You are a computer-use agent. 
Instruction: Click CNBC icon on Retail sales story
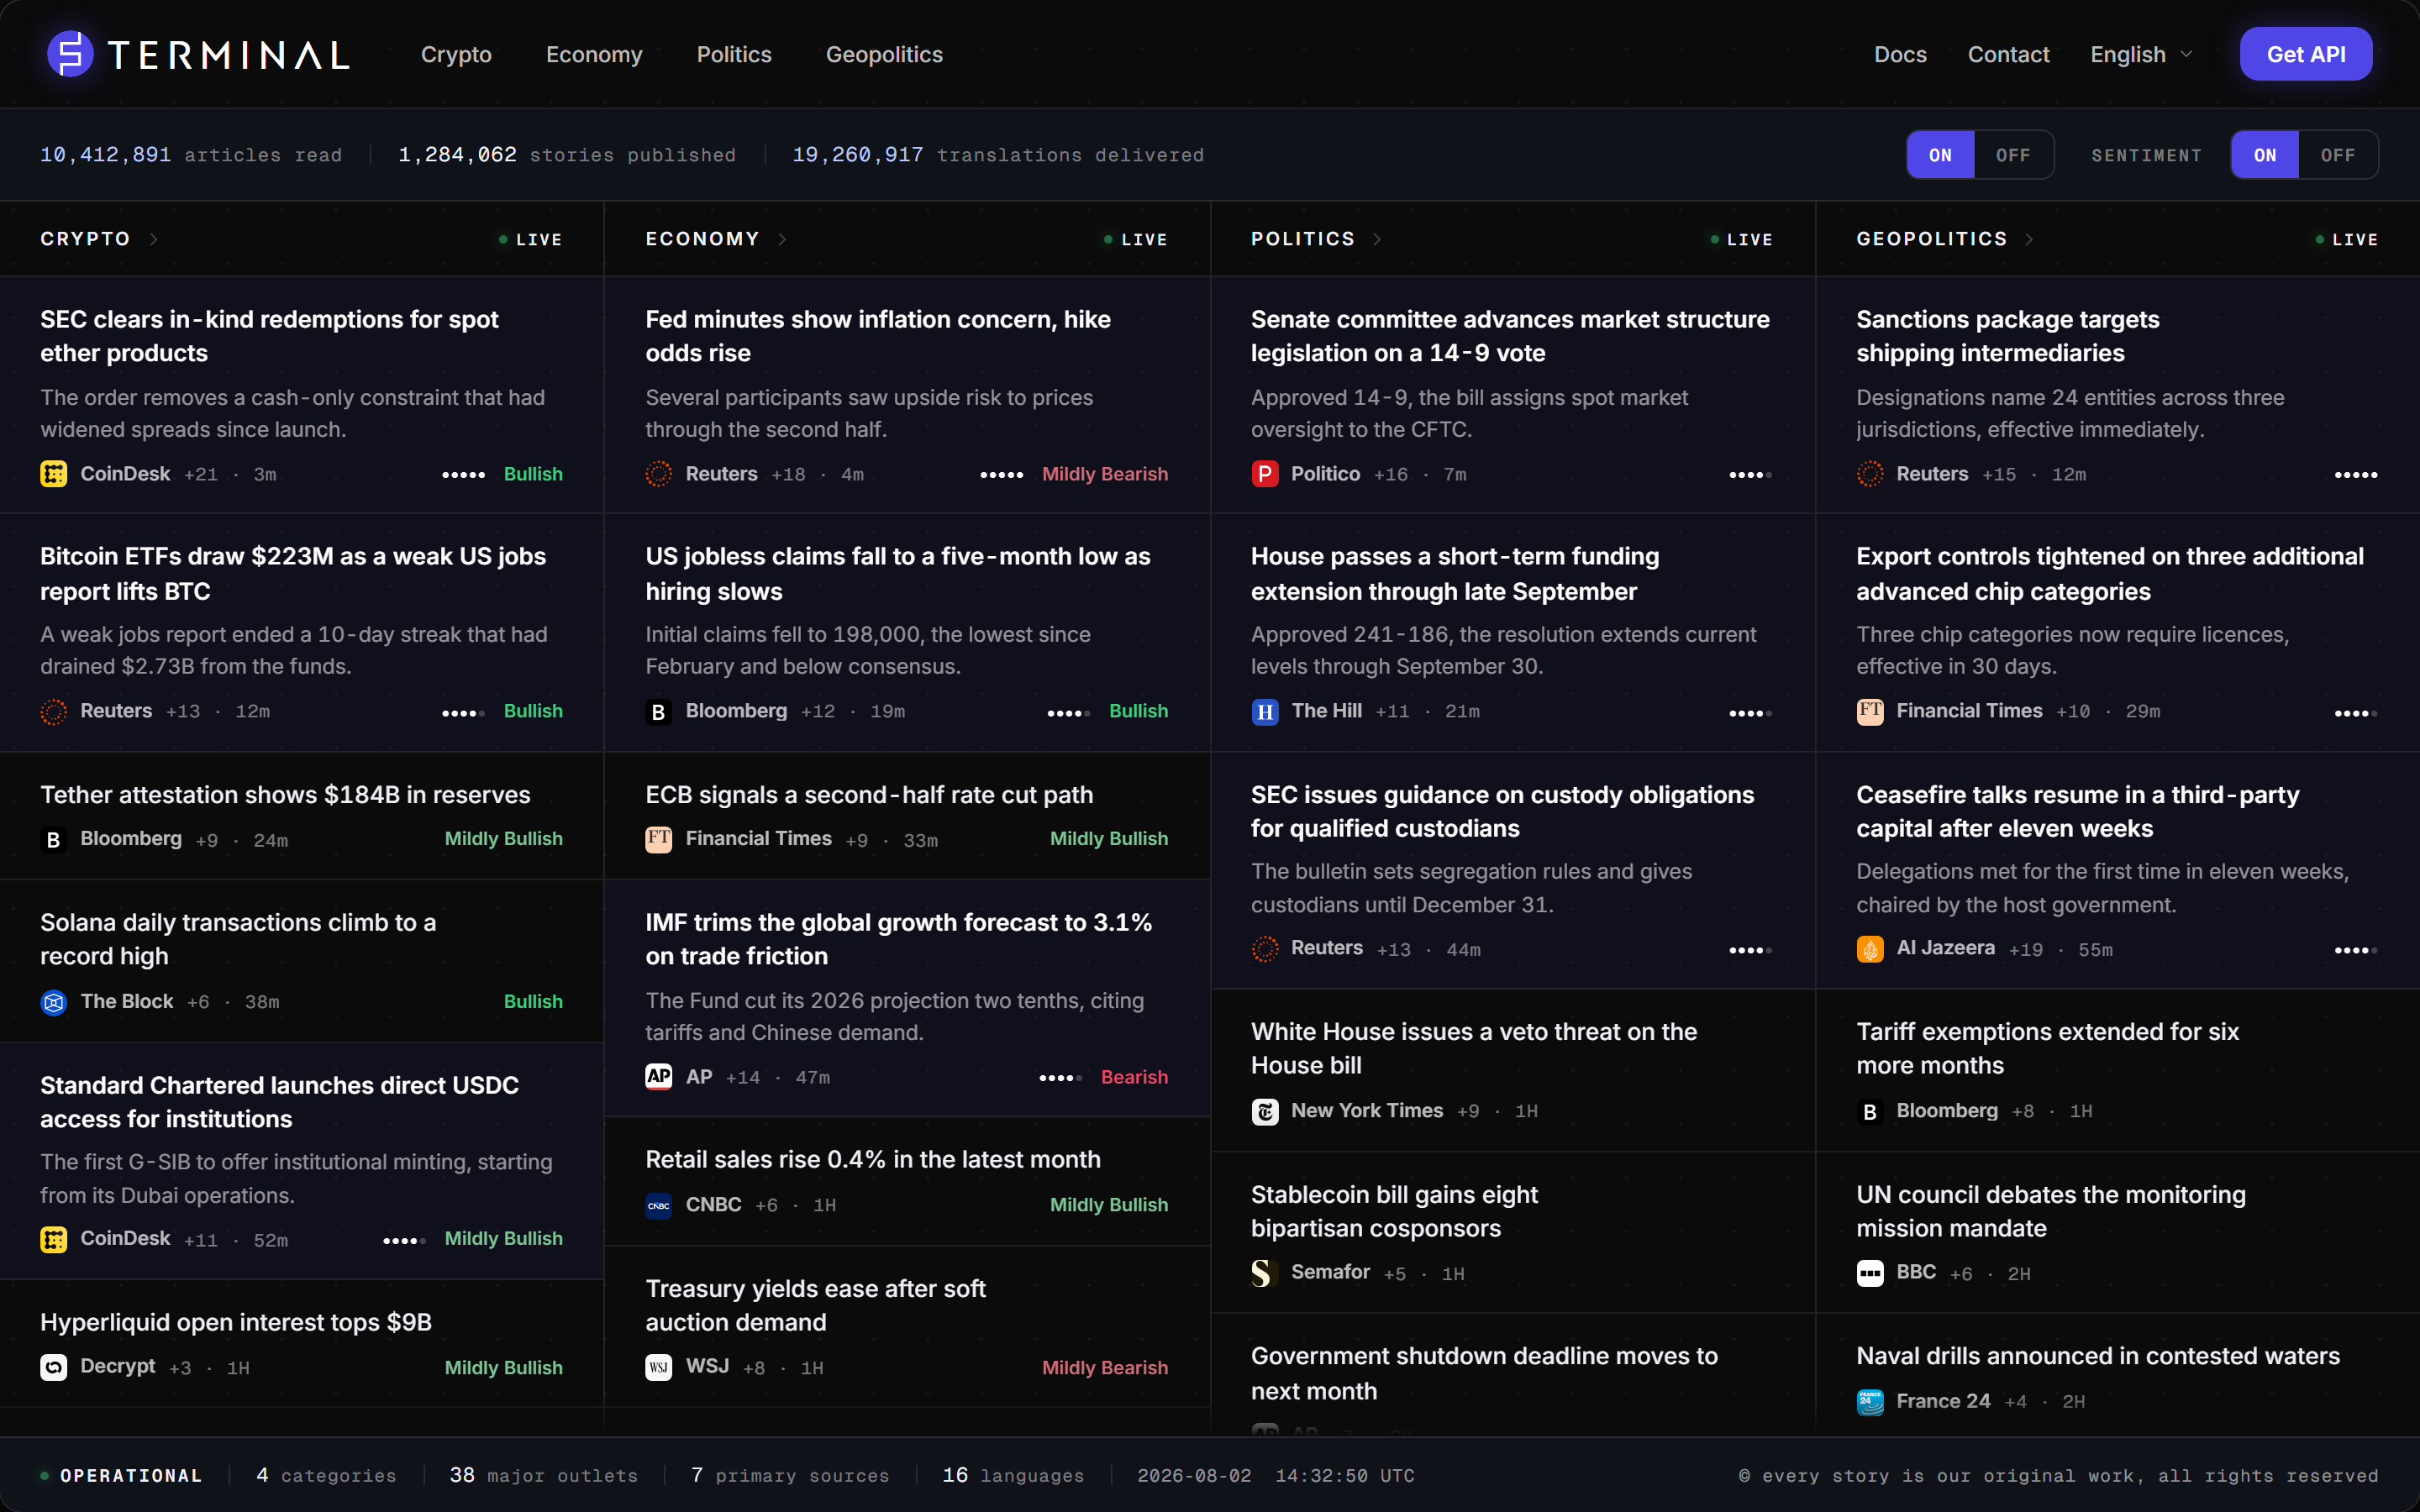point(659,1205)
